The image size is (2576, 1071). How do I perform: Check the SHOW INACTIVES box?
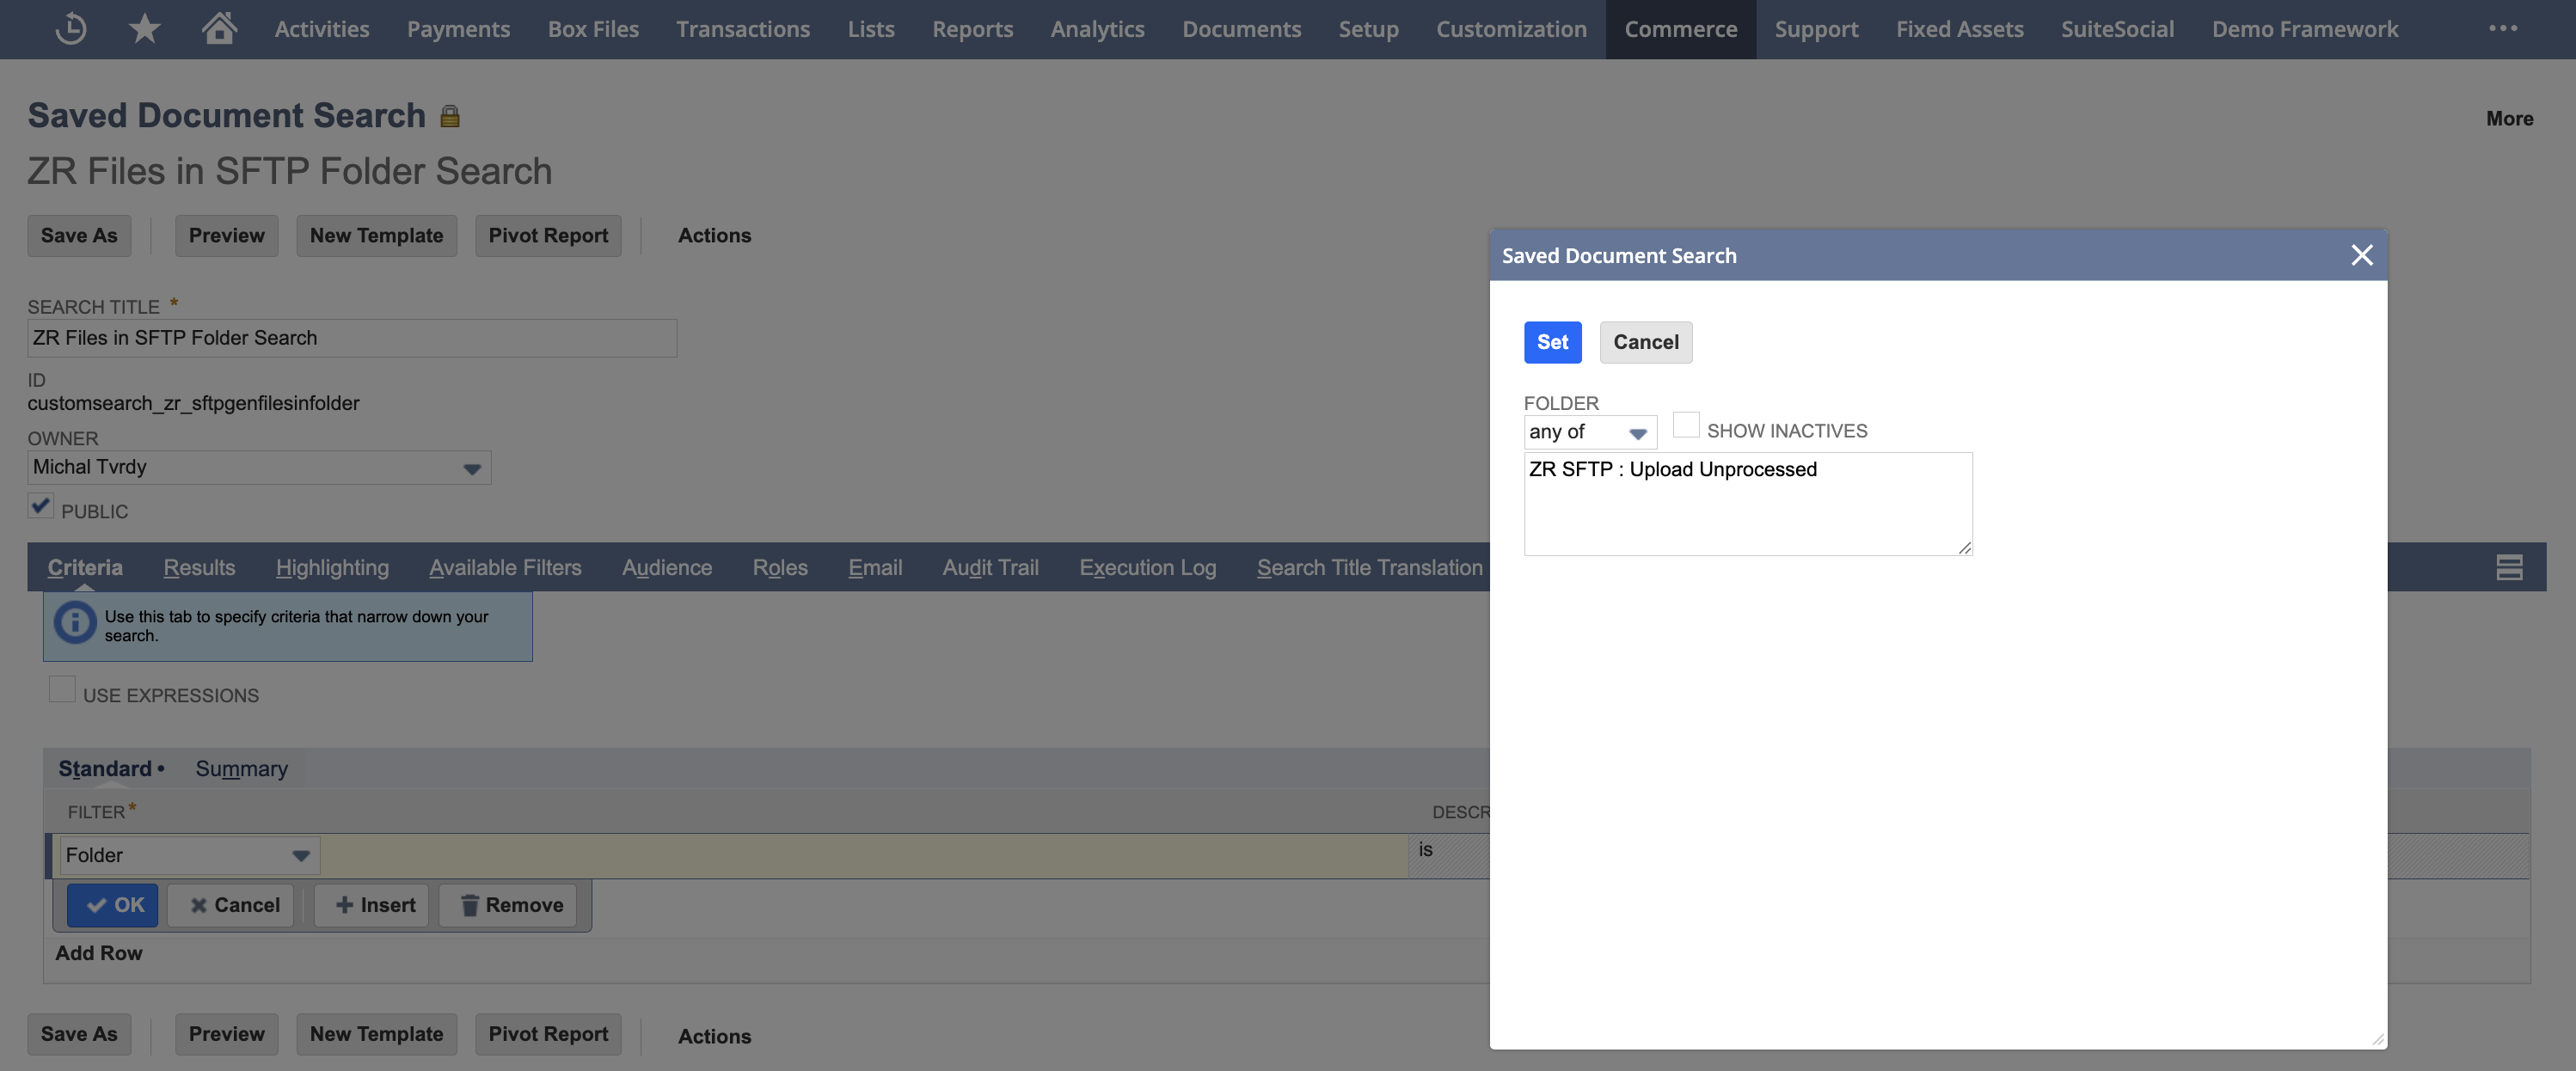coord(1686,425)
